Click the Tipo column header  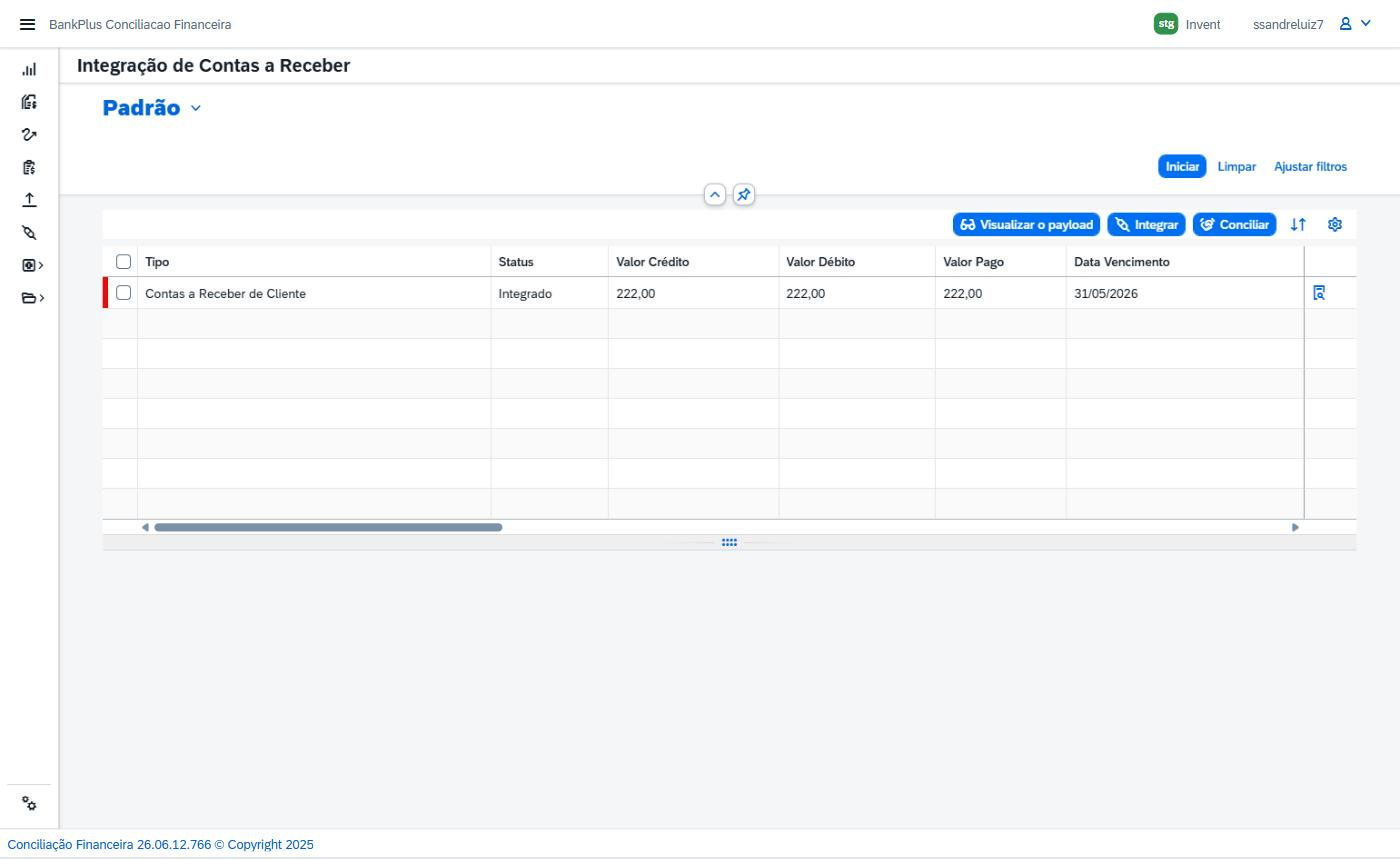point(314,262)
